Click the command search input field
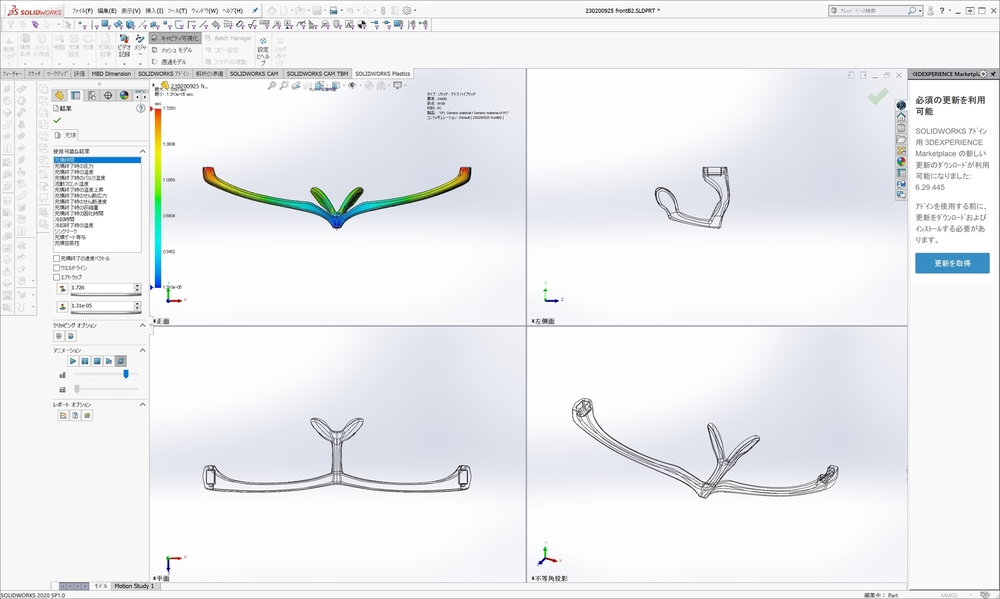 872,11
